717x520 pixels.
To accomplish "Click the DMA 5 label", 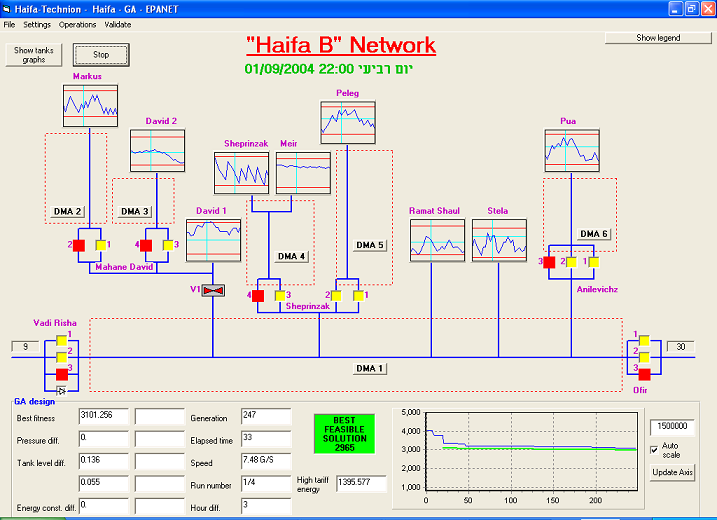I will (370, 246).
